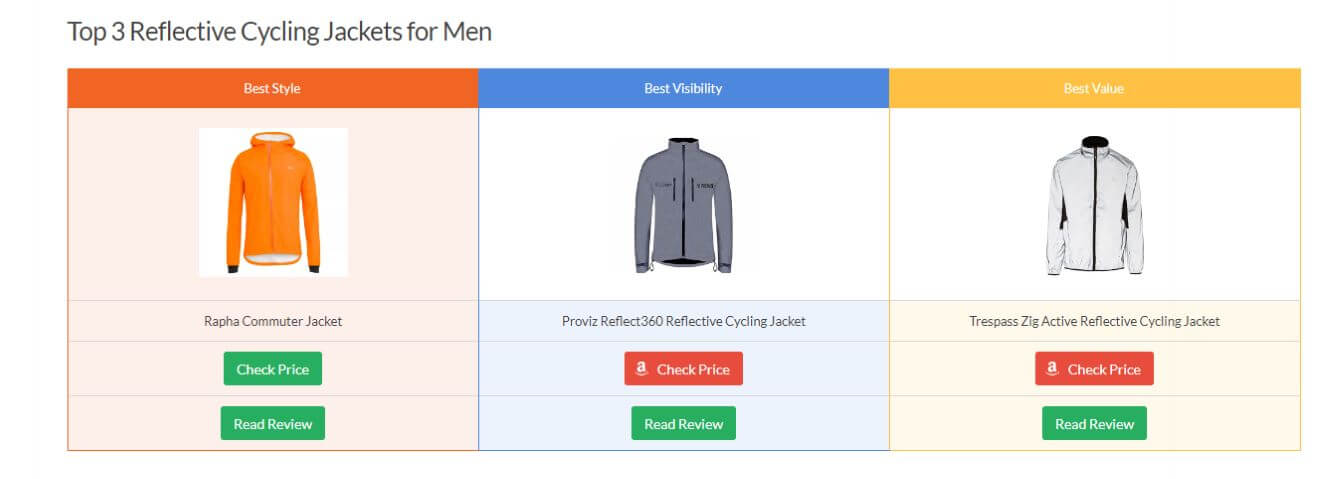1330x479 pixels.
Task: Click the chest logo on the gray Proviz jacket
Action: click(x=705, y=184)
